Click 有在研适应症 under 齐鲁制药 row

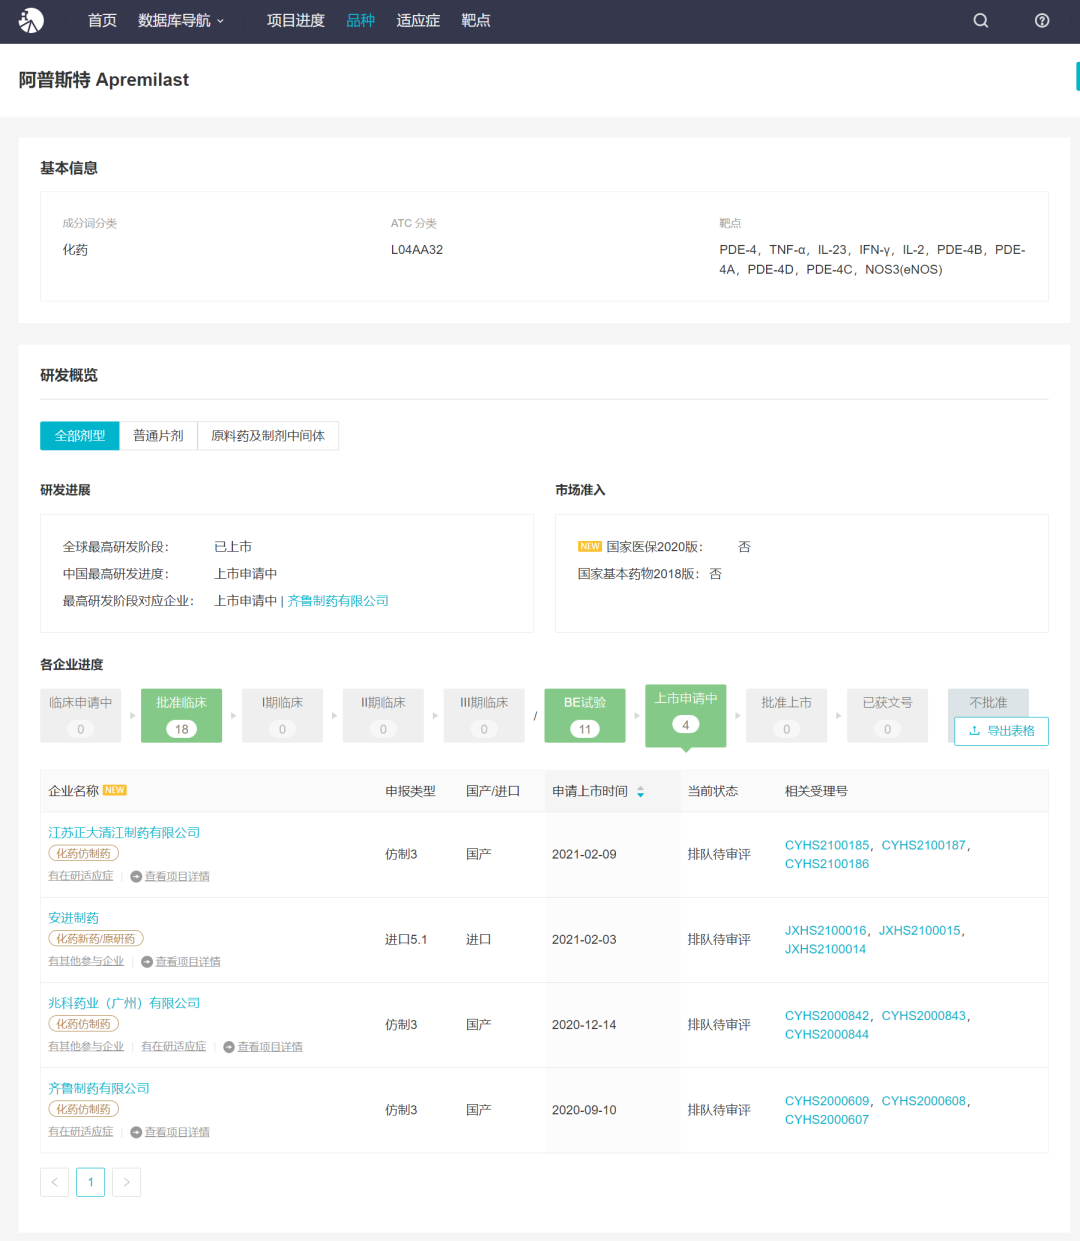[81, 1132]
